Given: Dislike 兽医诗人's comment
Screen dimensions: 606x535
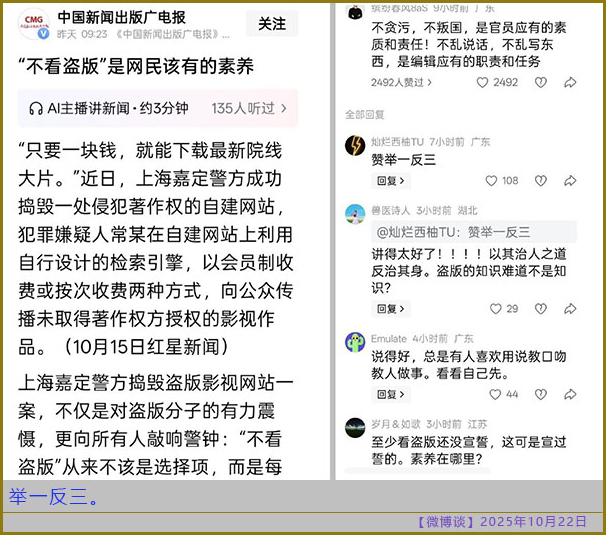Looking at the screenshot, I should click(x=541, y=309).
